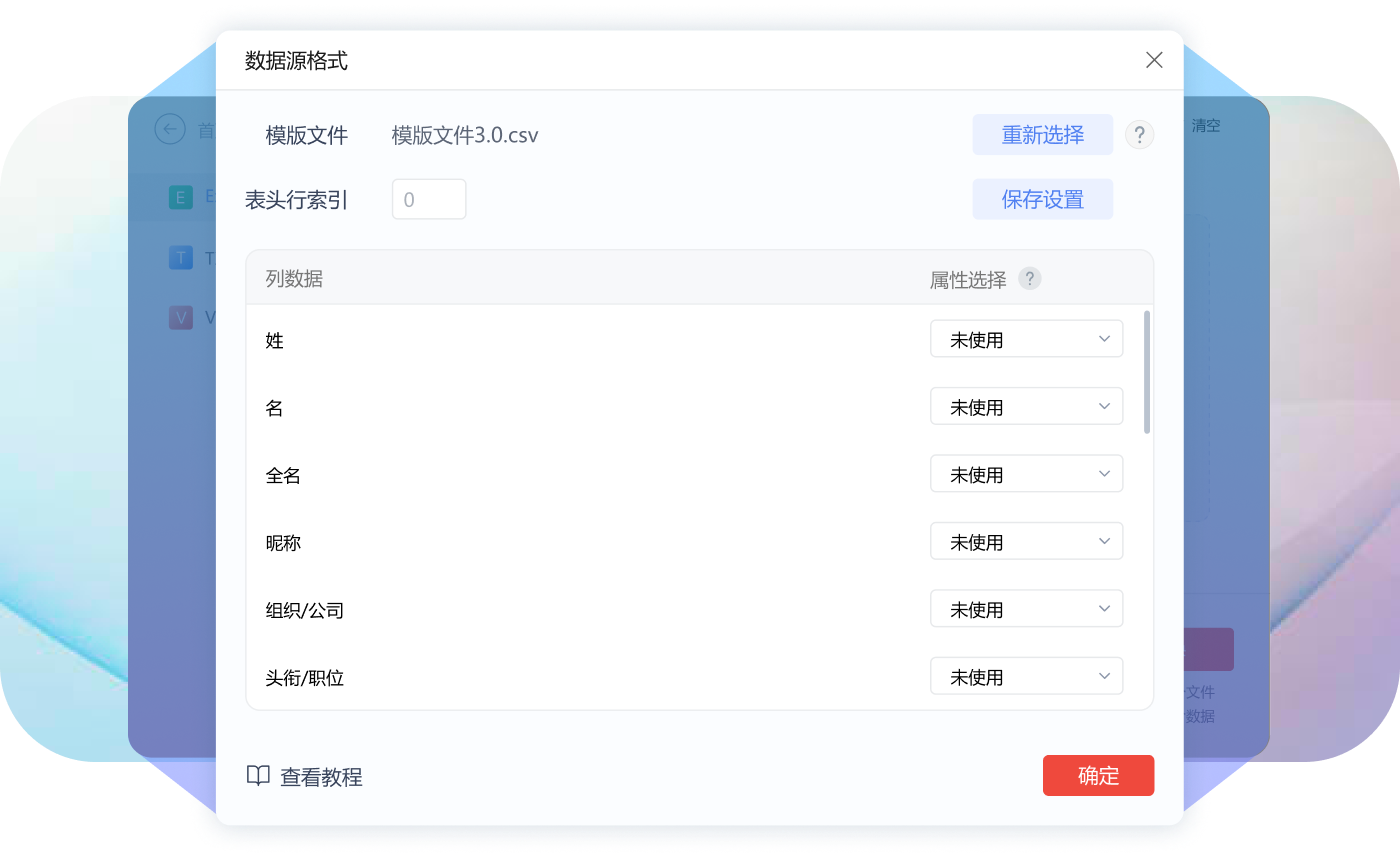Click the circular back arrow icon
The image size is (1400, 855).
click(x=169, y=129)
